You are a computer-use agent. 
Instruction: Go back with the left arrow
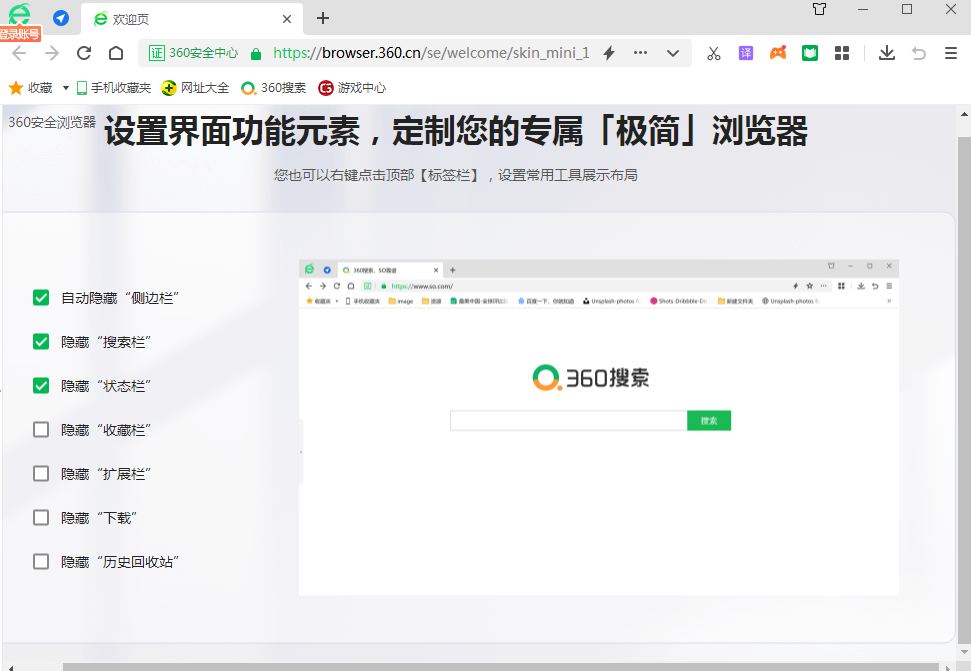19,53
